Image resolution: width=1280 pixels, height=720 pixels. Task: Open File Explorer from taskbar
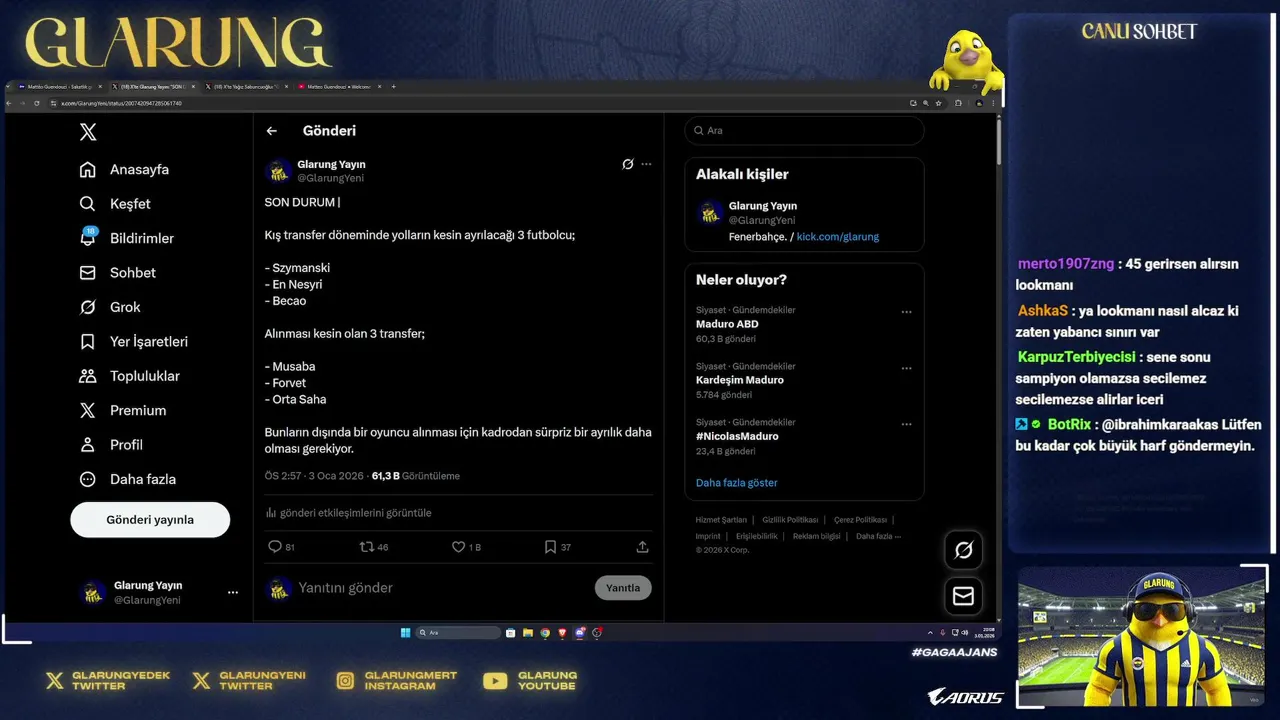(x=528, y=632)
